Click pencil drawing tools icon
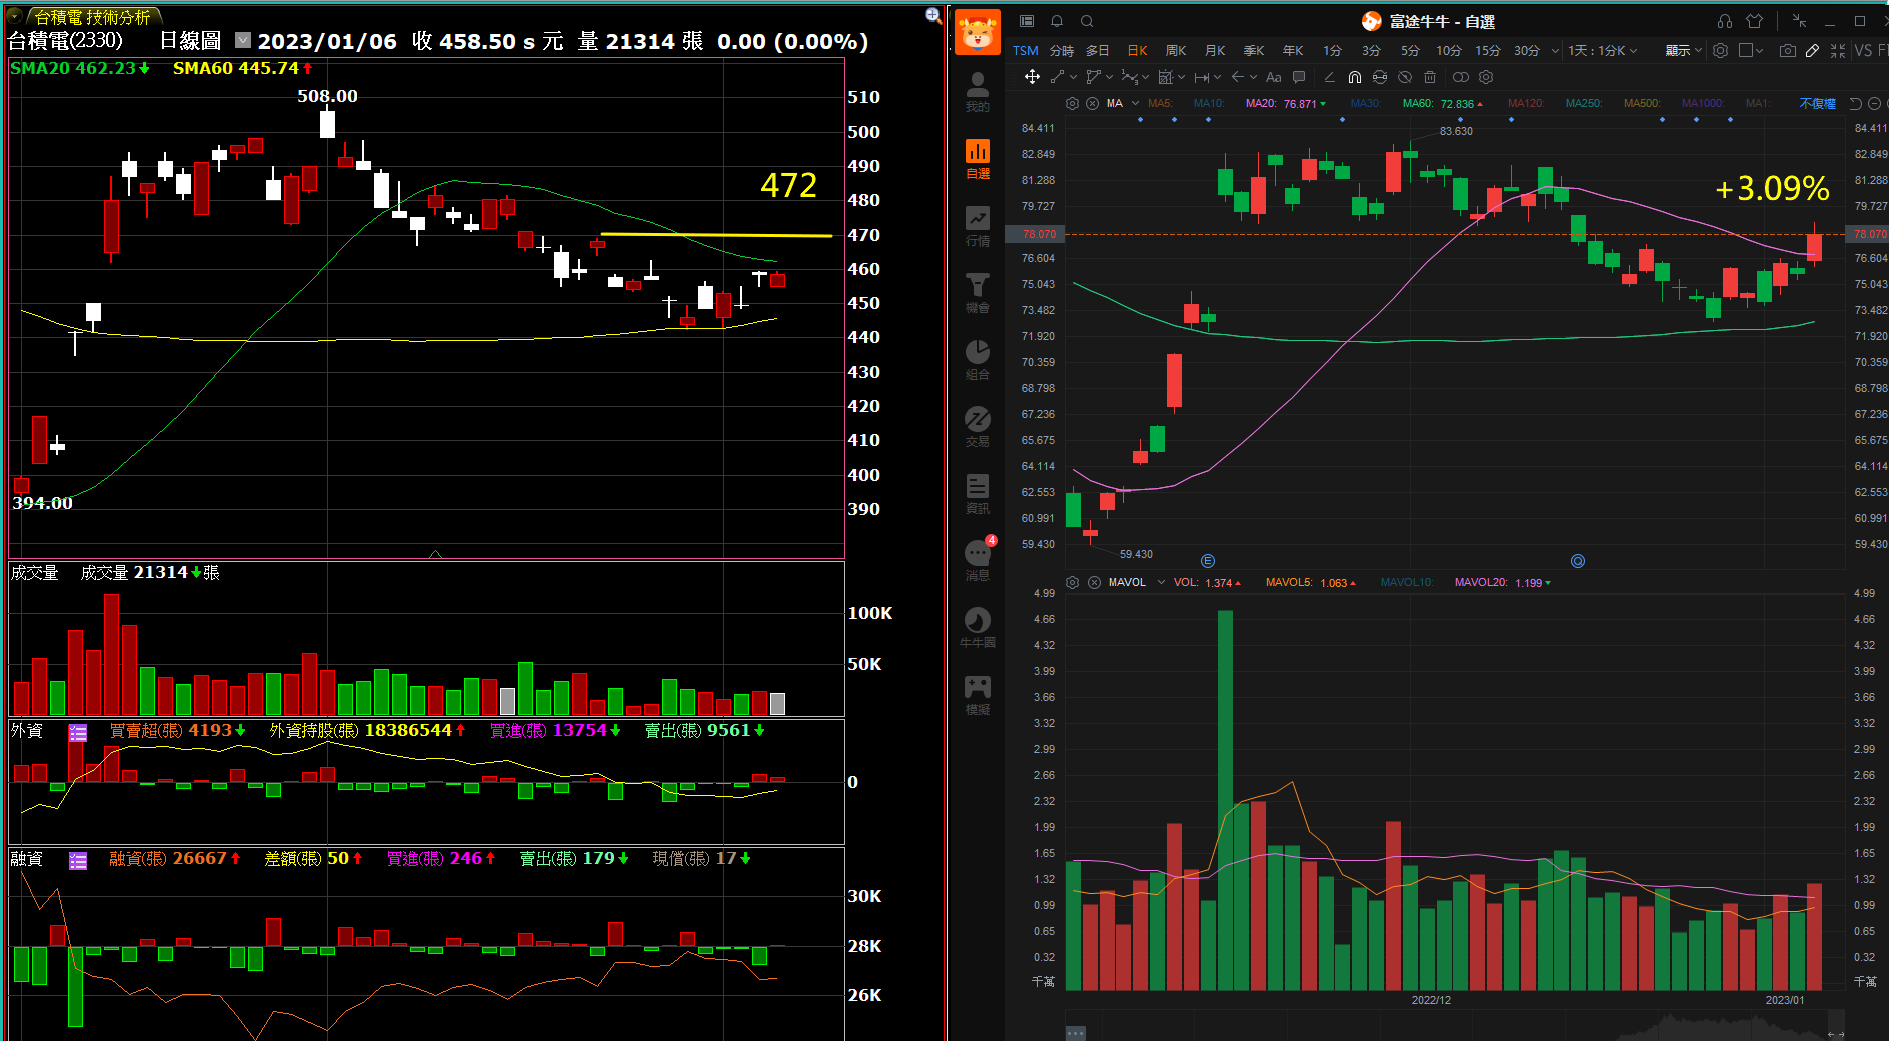The height and width of the screenshot is (1041, 1889). pyautogui.click(x=1812, y=50)
